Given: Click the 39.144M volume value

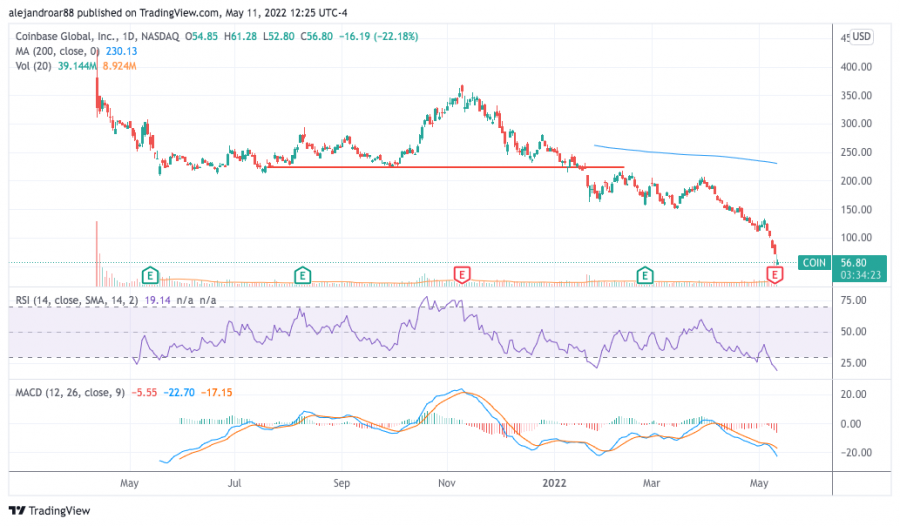Looking at the screenshot, I should coord(77,66).
